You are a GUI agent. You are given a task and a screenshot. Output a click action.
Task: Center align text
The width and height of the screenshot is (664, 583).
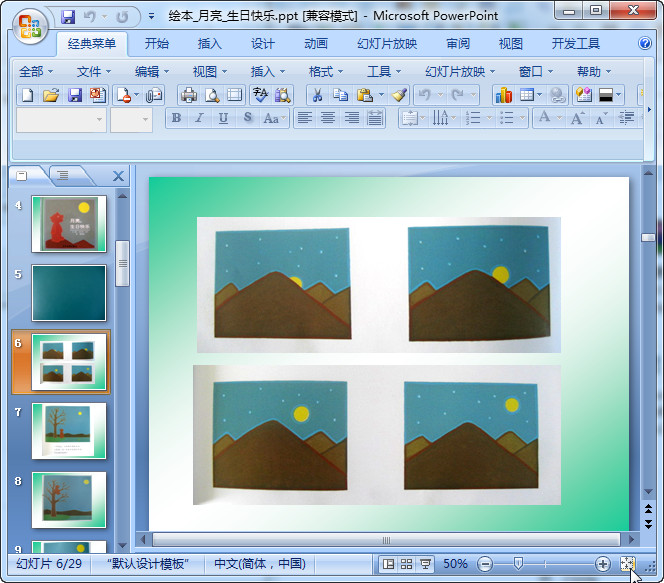point(328,118)
